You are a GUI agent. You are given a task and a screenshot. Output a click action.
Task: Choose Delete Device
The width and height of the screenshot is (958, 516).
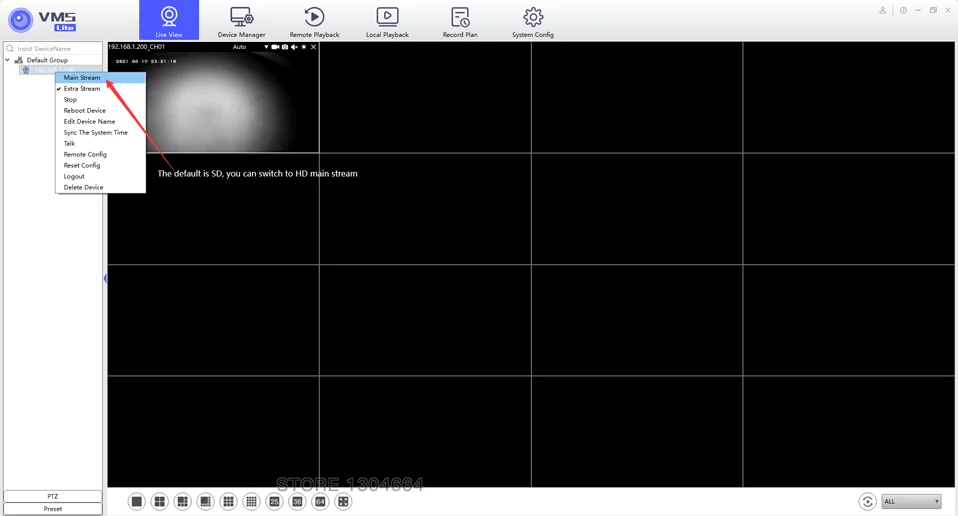100,187
